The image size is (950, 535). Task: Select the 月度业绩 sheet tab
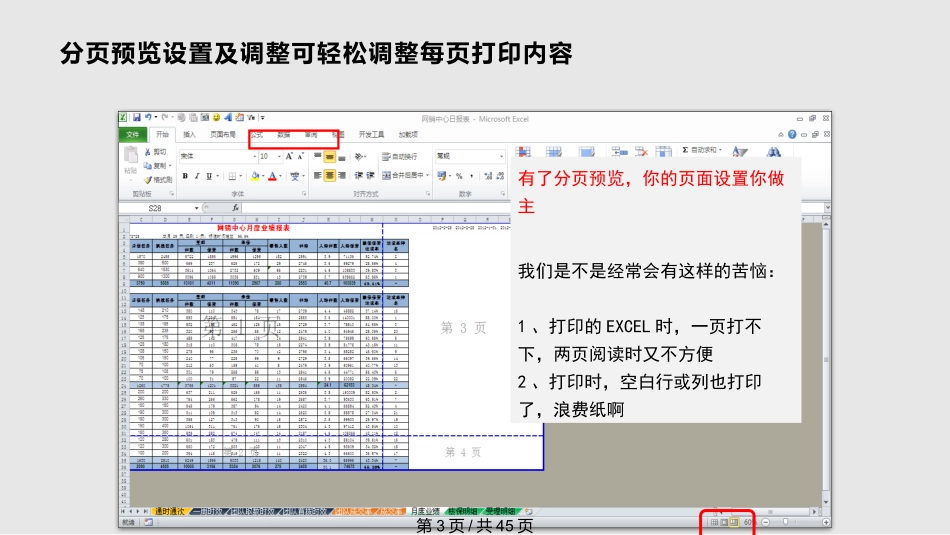(425, 512)
